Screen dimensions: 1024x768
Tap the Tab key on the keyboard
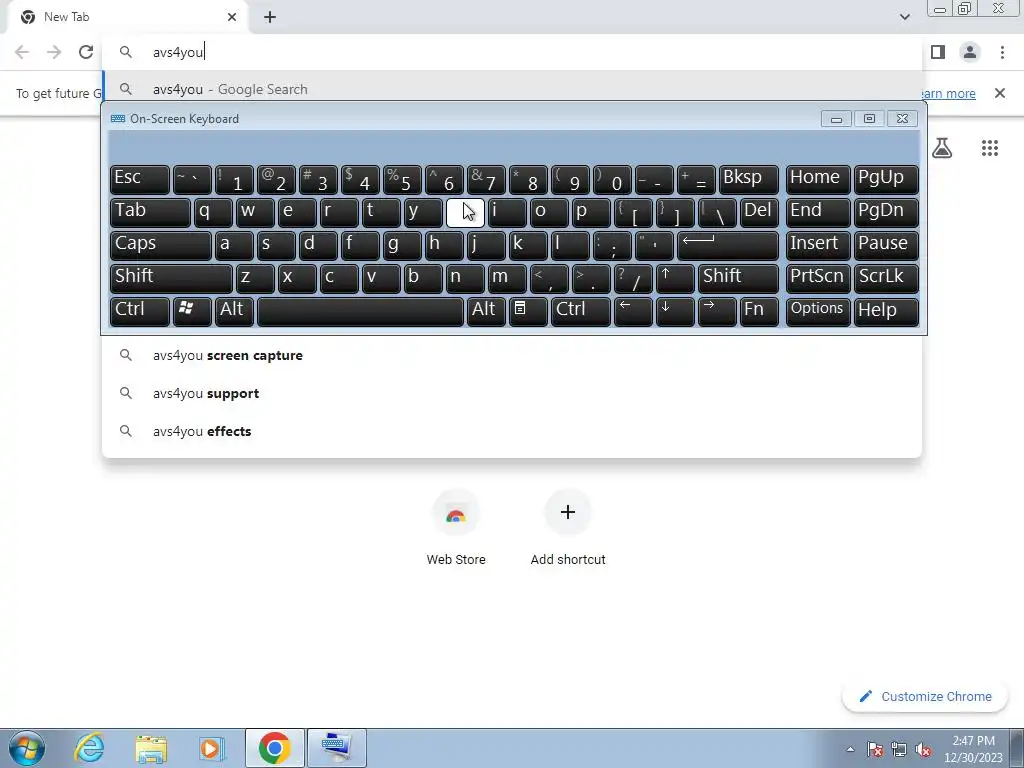[150, 212]
